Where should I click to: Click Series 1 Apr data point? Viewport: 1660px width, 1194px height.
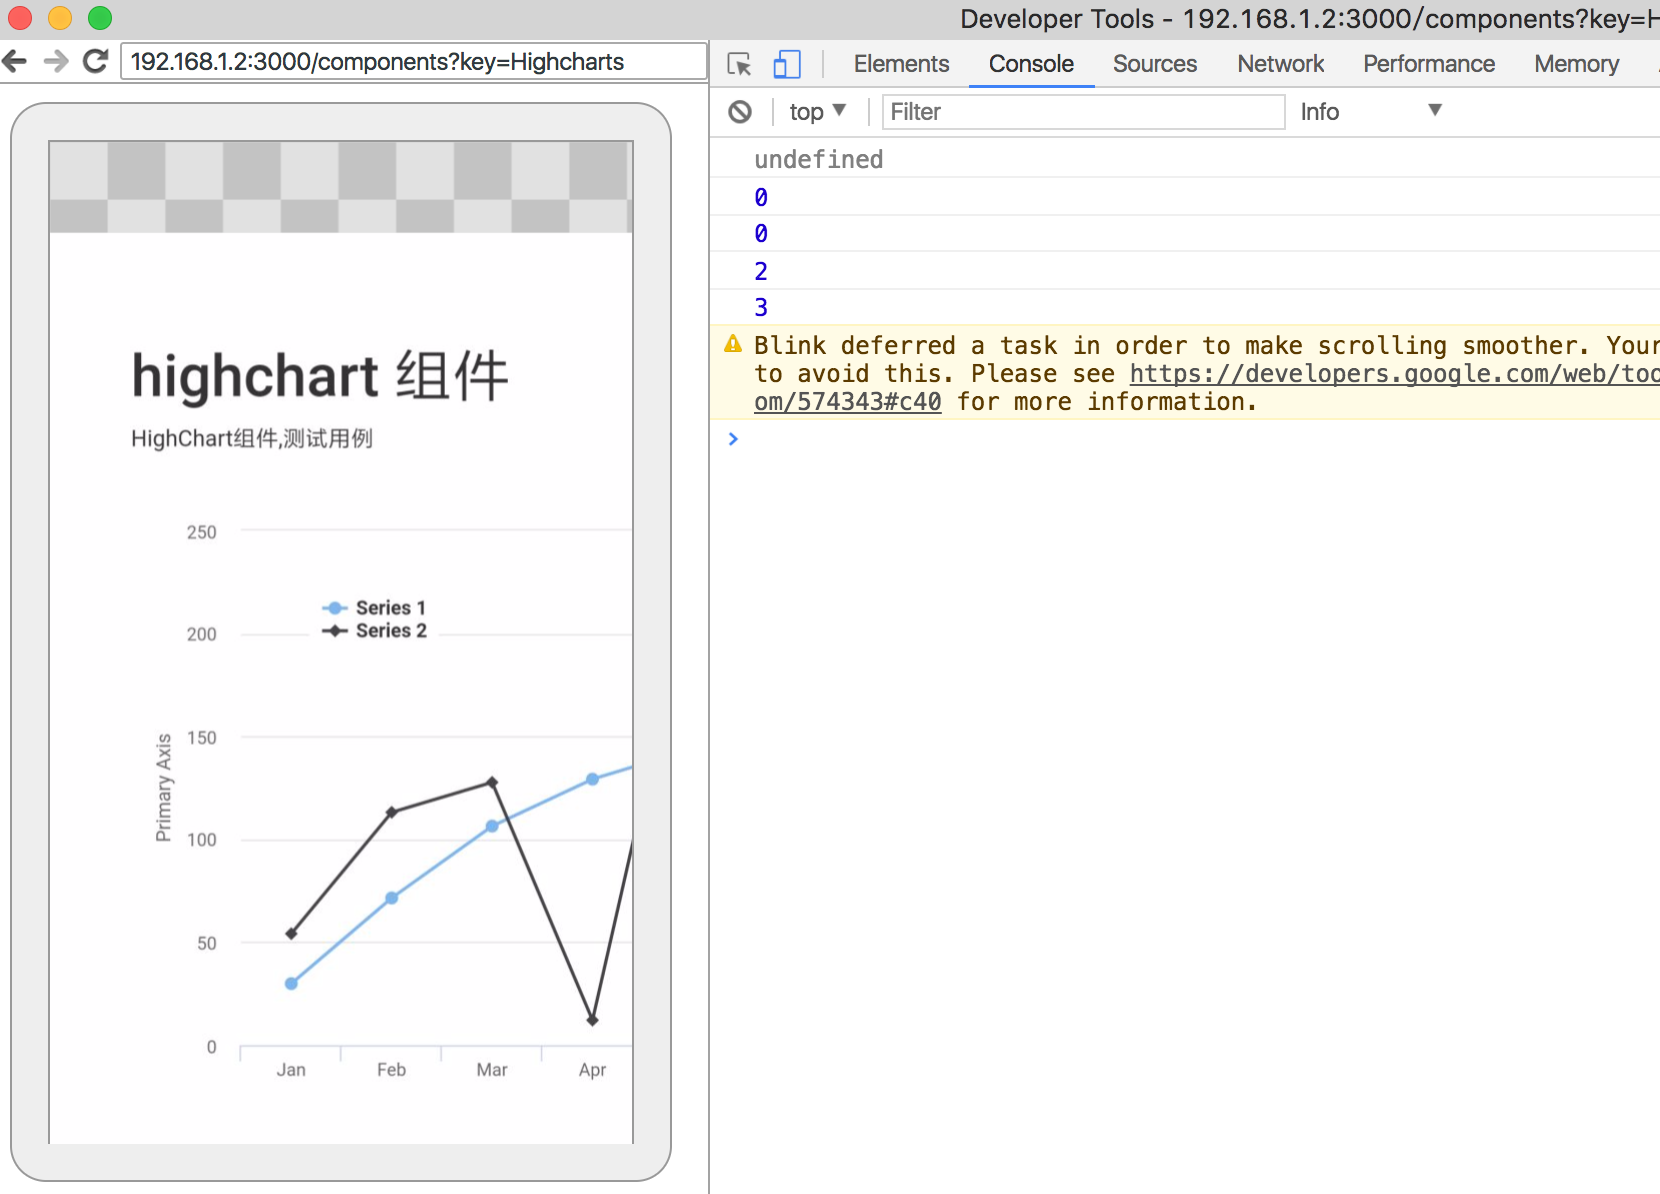click(x=592, y=779)
